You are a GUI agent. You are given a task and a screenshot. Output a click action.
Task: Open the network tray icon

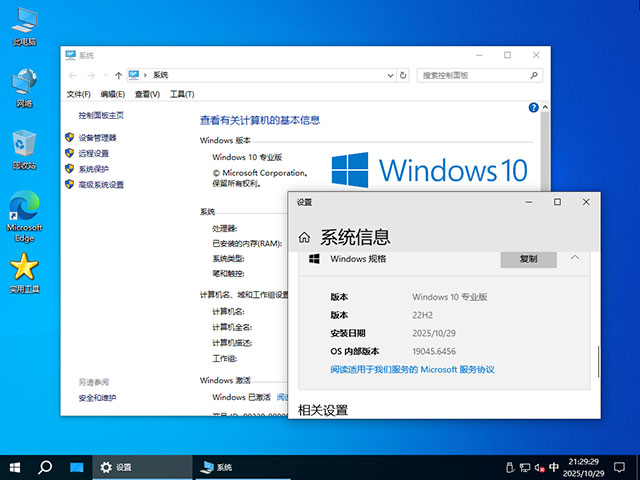point(524,467)
